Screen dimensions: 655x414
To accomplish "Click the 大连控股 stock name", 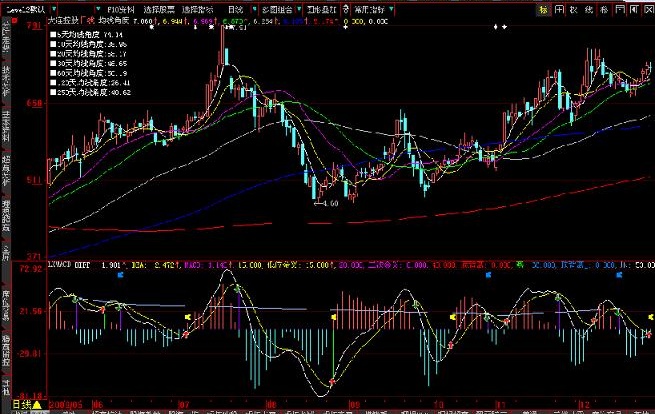I will 63,20.
